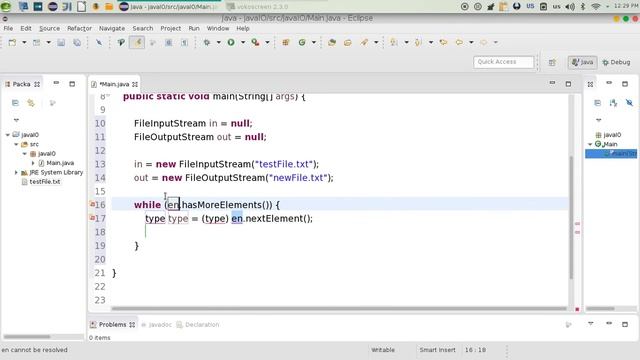Viewport: 640px width, 360px height.
Task: Open the New Java Class dropdown arrow
Action: pyautogui.click(x=313, y=42)
